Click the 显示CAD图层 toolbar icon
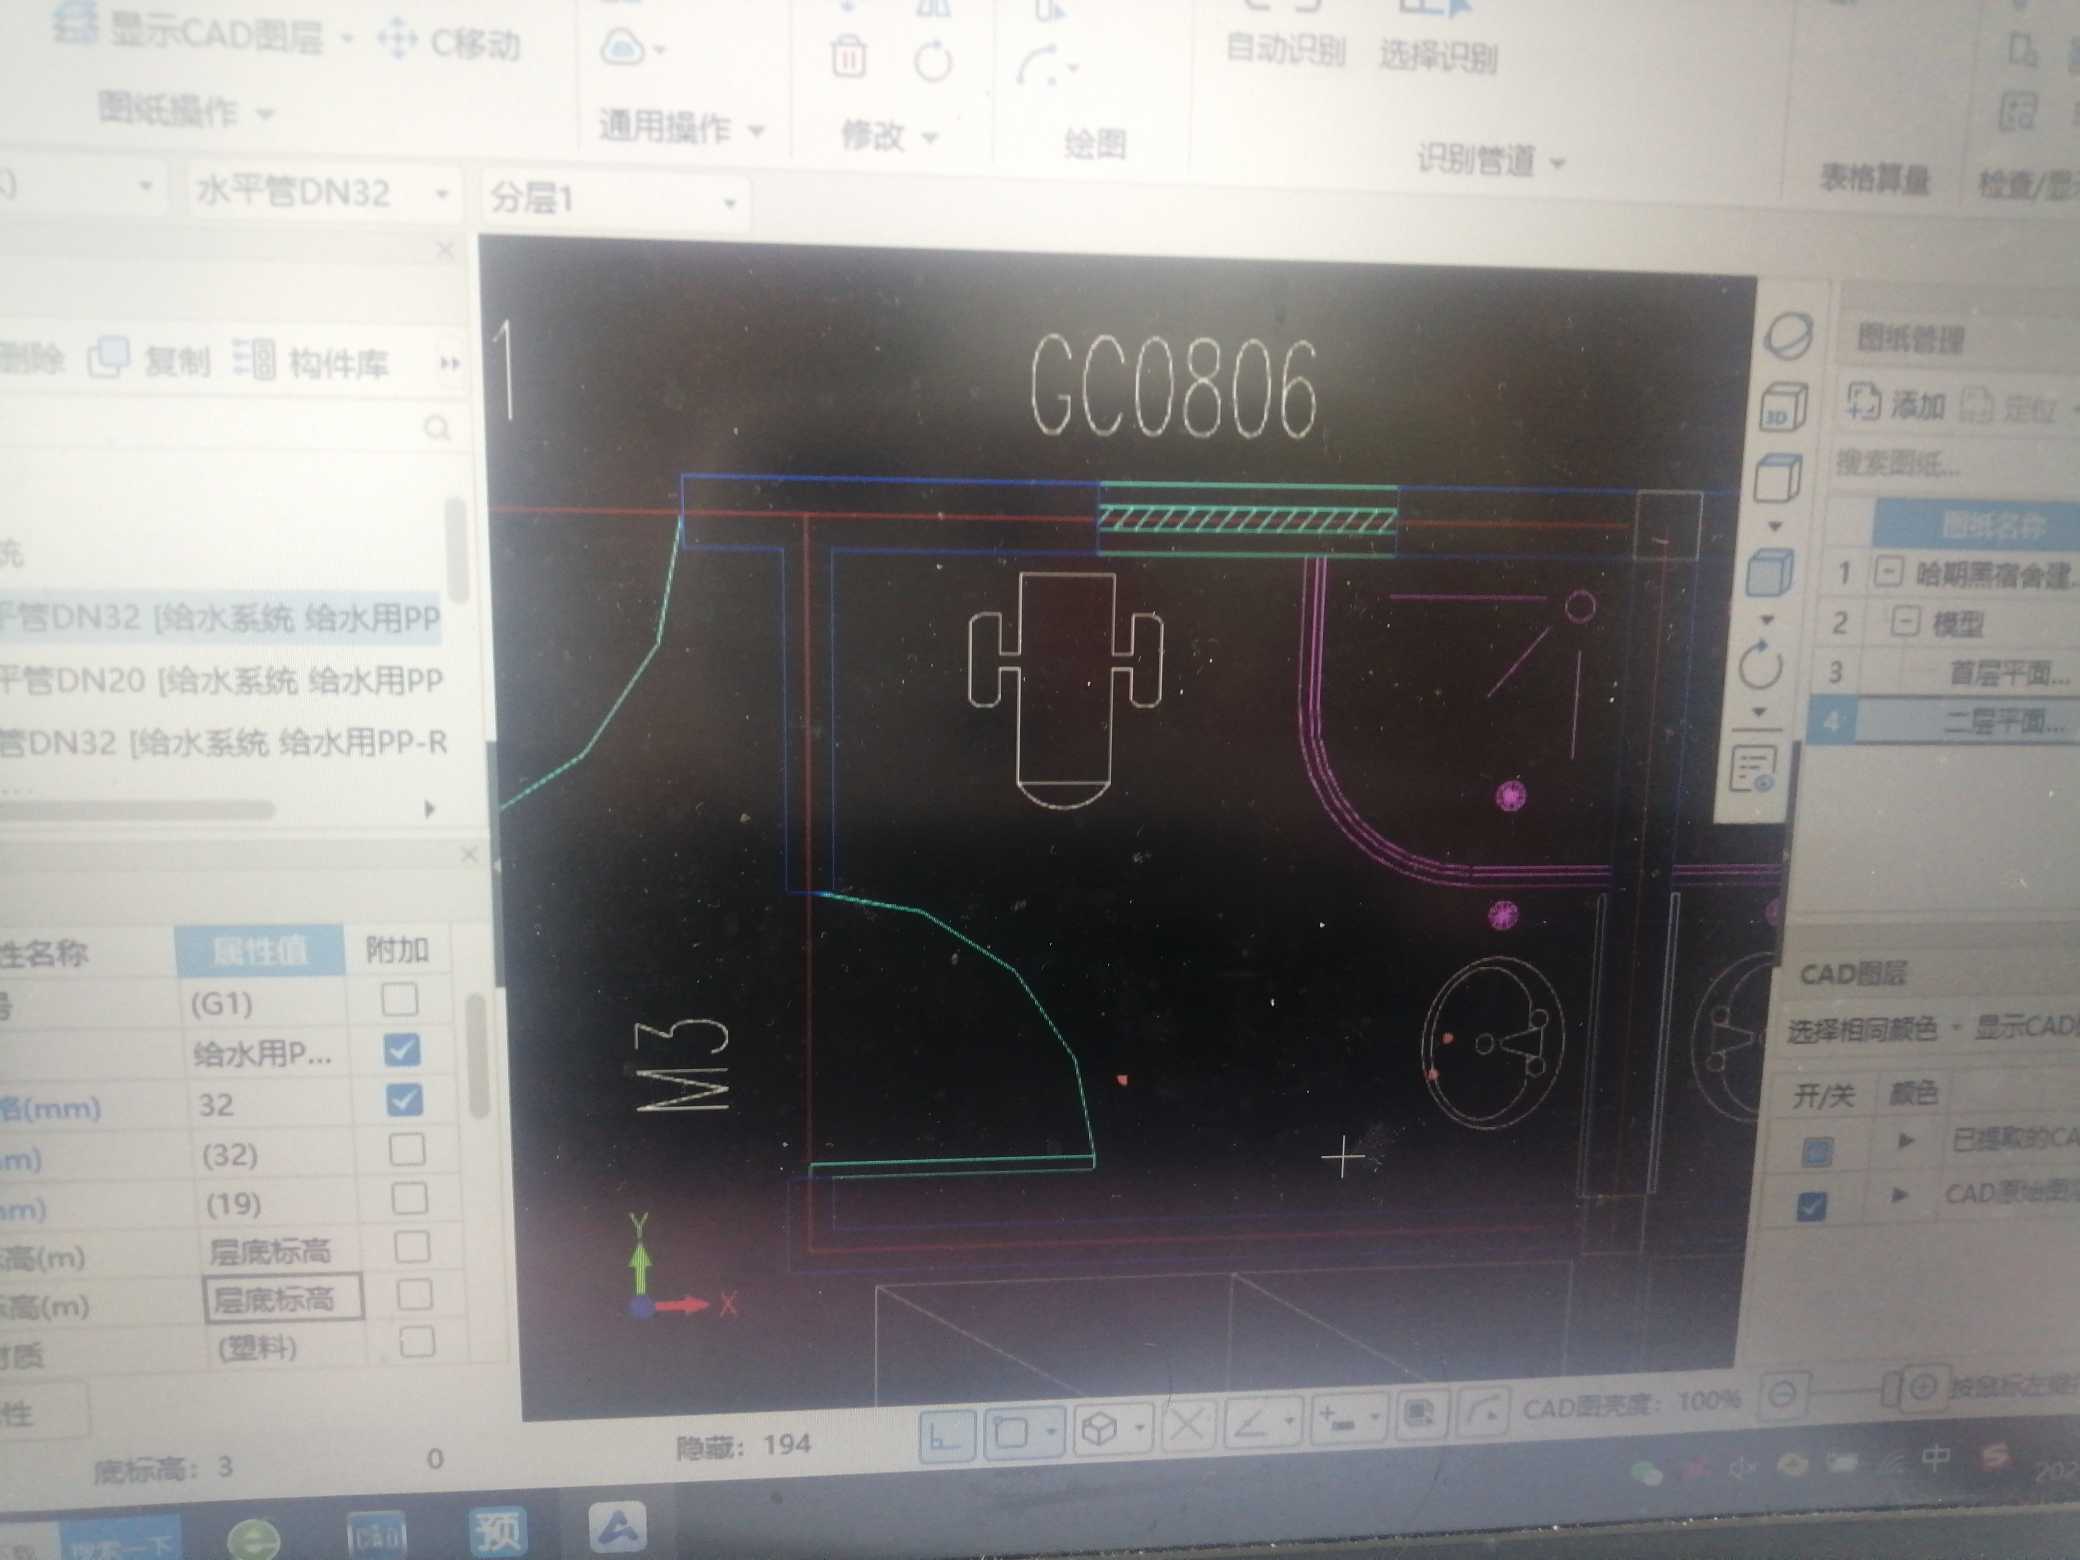Image resolution: width=2080 pixels, height=1560 pixels. coord(76,24)
